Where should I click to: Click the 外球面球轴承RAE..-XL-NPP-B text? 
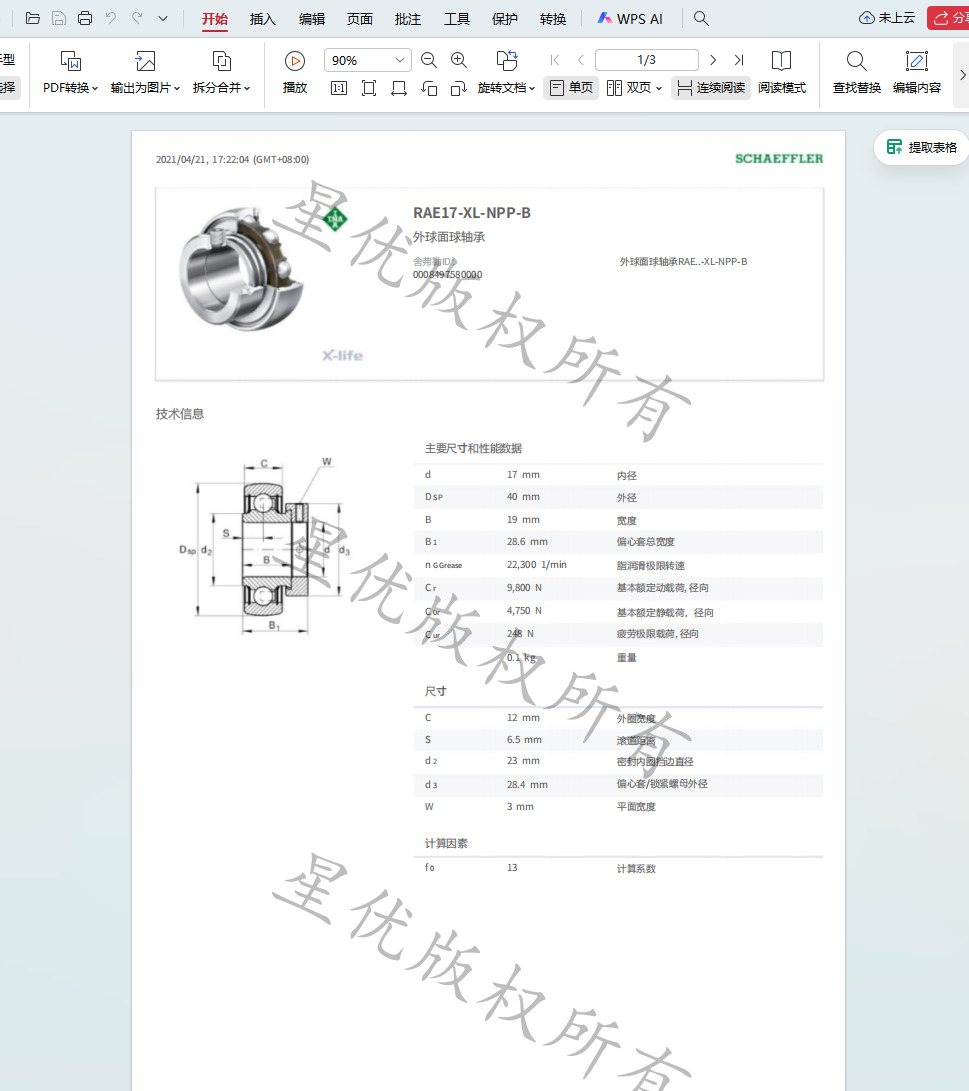click(683, 262)
